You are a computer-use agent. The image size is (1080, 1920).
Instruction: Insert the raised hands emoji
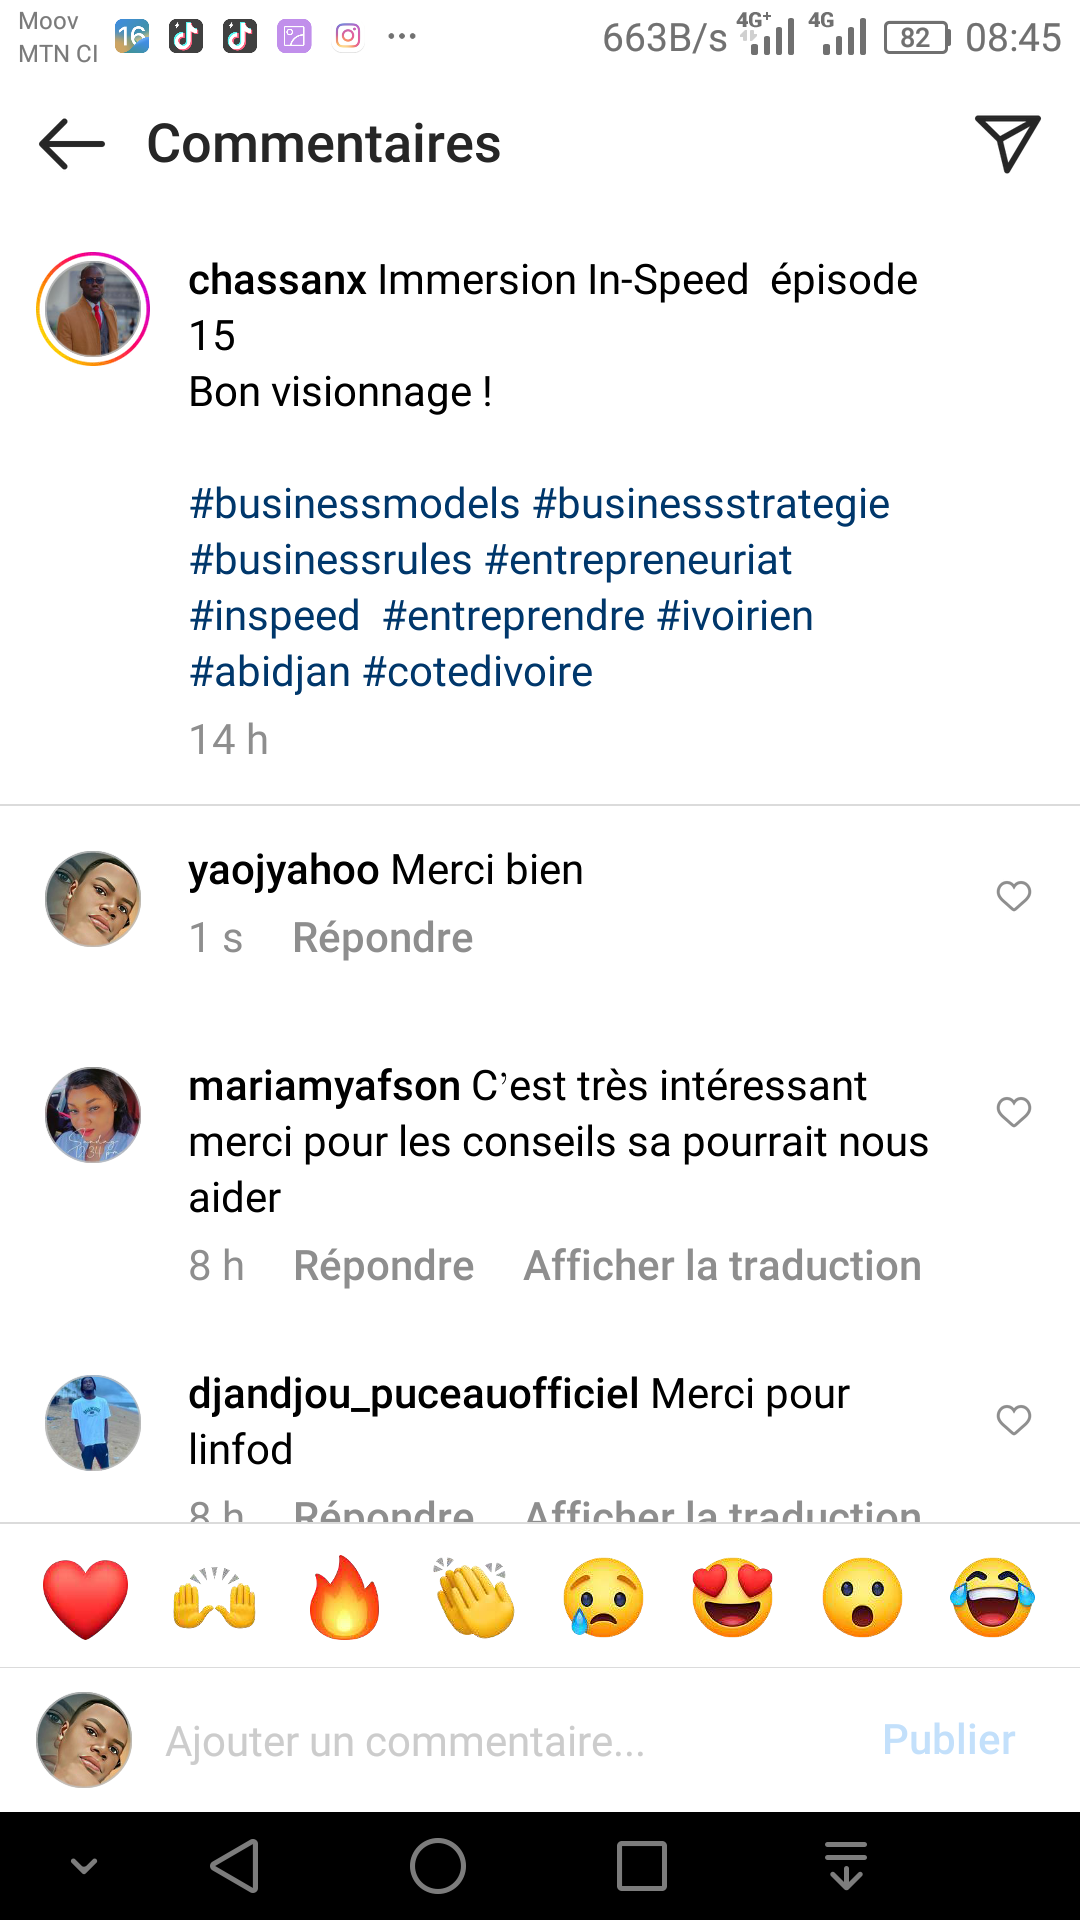click(x=215, y=1598)
